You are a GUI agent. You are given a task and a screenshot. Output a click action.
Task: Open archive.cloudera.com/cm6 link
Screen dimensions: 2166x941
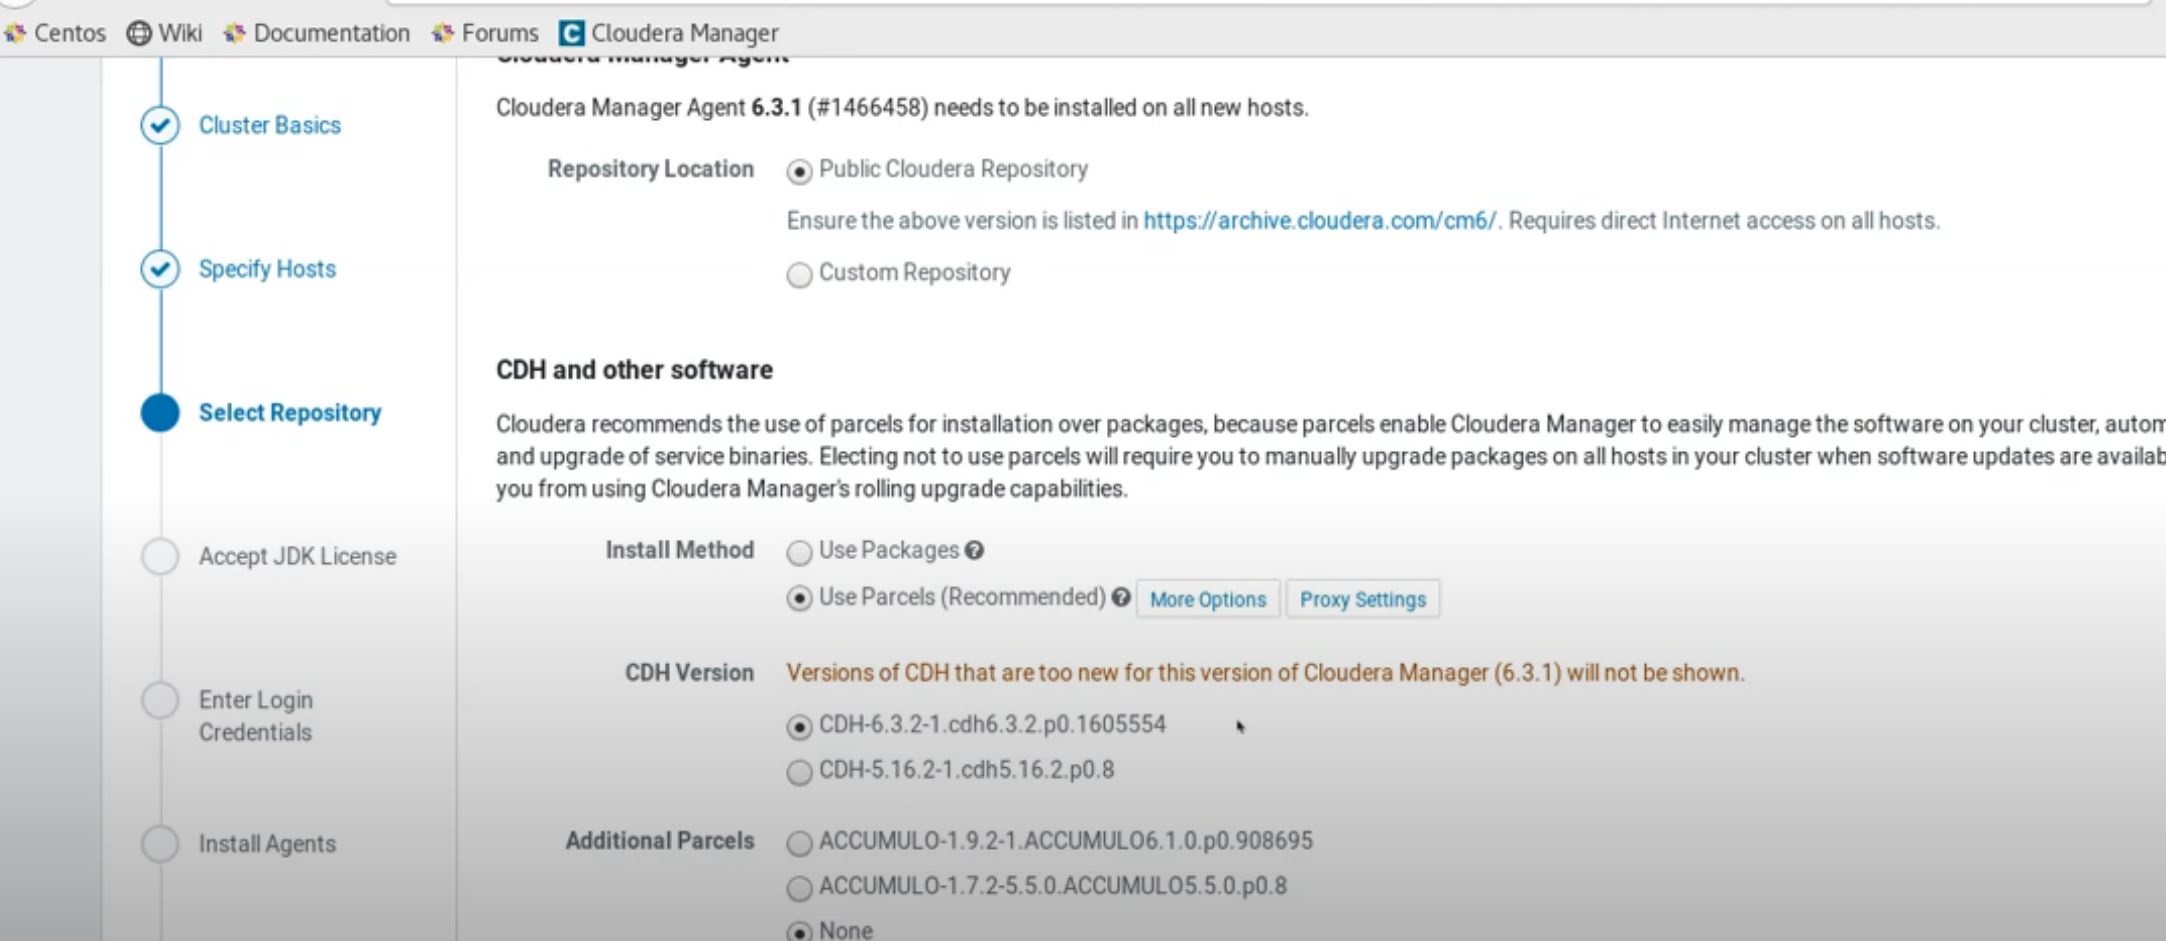click(1320, 220)
